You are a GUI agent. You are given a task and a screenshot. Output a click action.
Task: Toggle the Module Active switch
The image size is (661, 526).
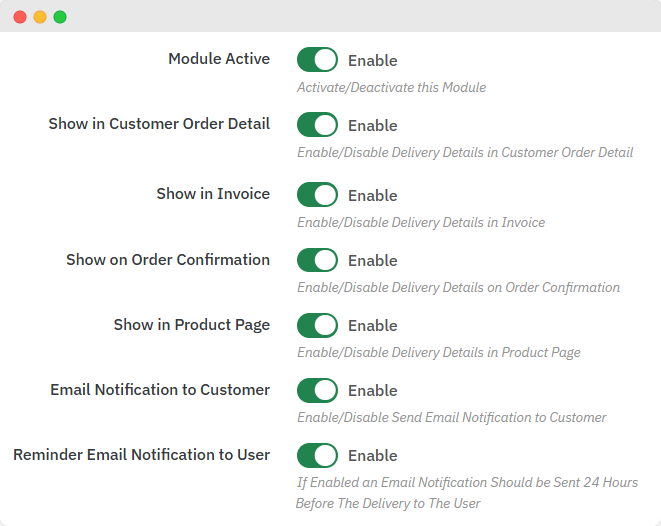pos(317,60)
